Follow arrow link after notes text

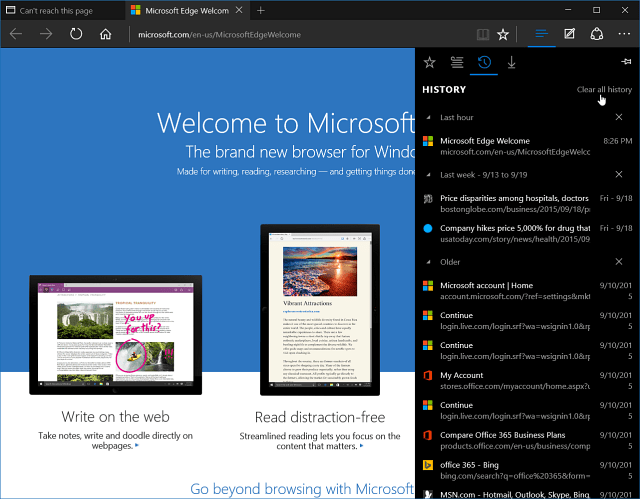pos(137,445)
